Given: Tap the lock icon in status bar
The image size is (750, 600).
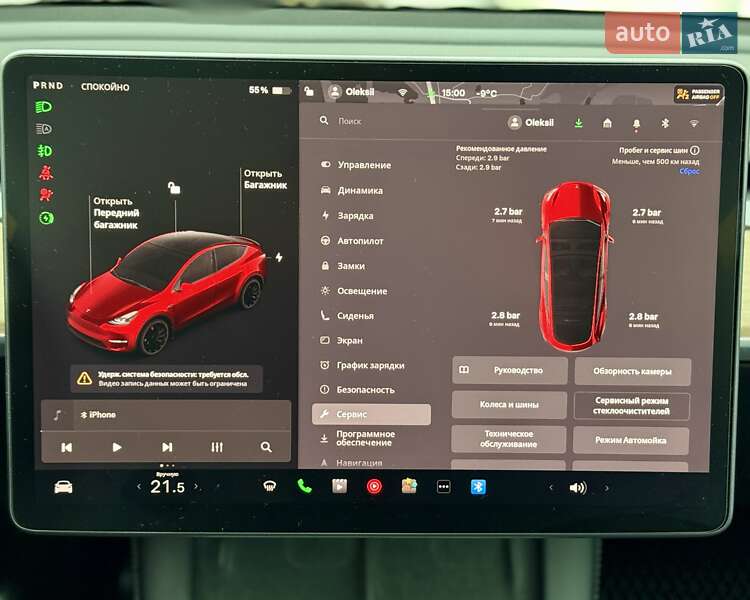Looking at the screenshot, I should pos(309,91).
